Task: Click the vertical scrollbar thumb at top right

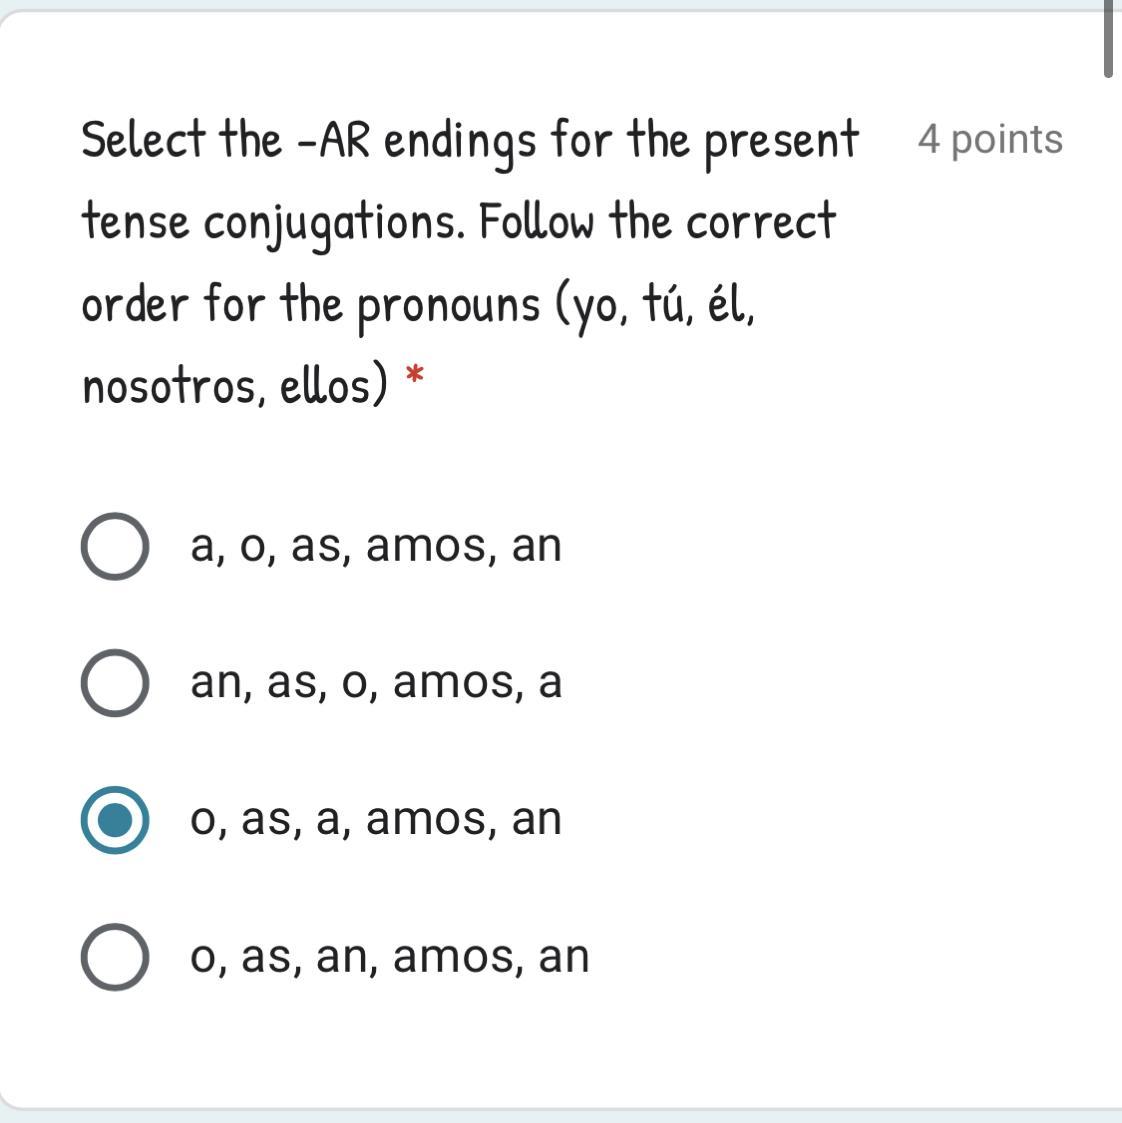Action: [1108, 40]
